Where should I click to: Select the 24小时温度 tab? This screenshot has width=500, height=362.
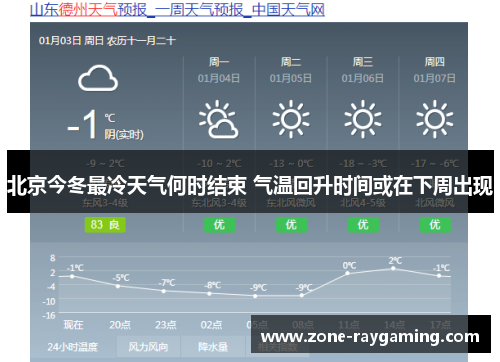[x=73, y=347]
